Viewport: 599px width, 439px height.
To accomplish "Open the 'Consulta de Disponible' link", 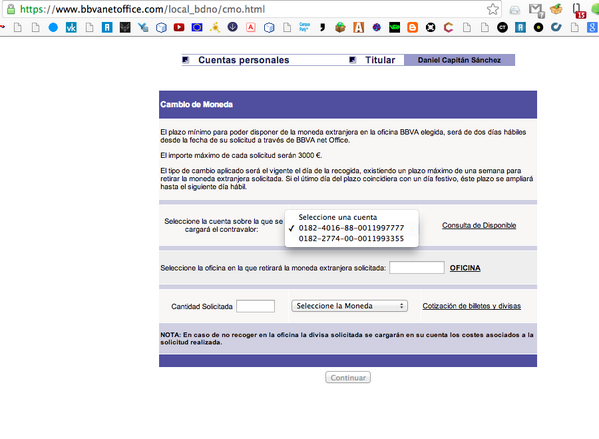I will (479, 225).
